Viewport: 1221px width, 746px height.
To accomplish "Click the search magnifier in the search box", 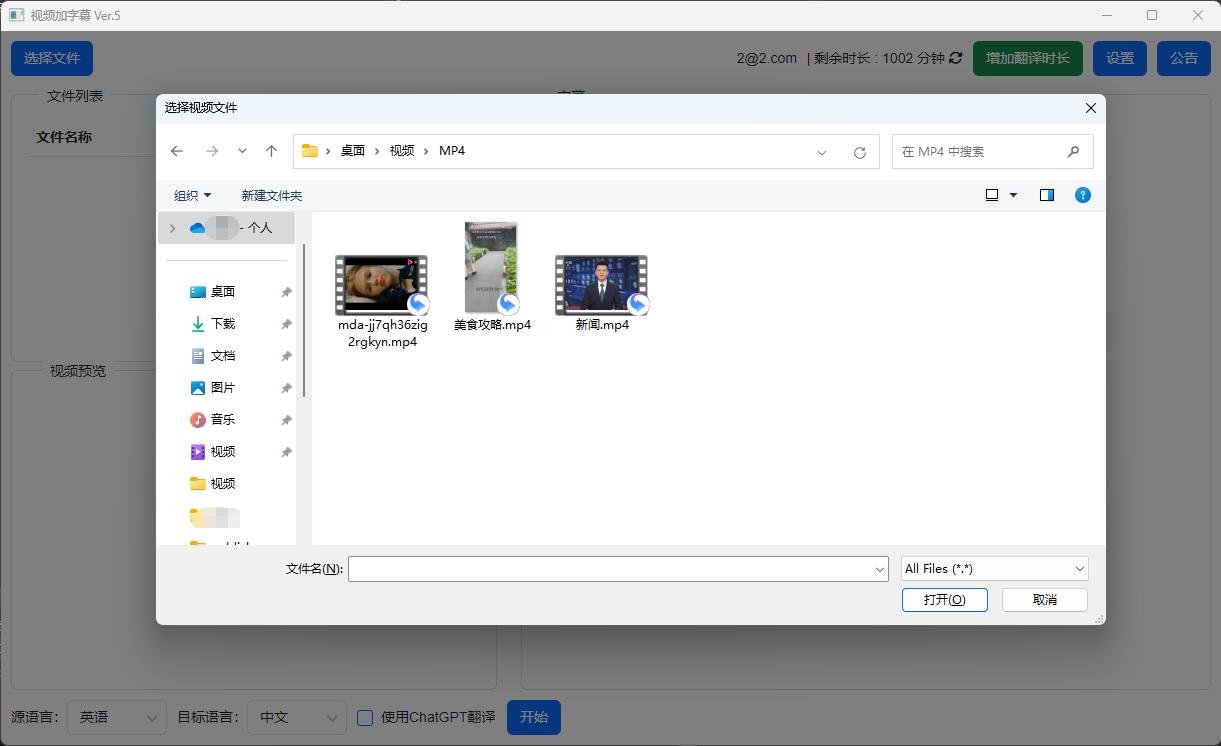I will 1074,151.
